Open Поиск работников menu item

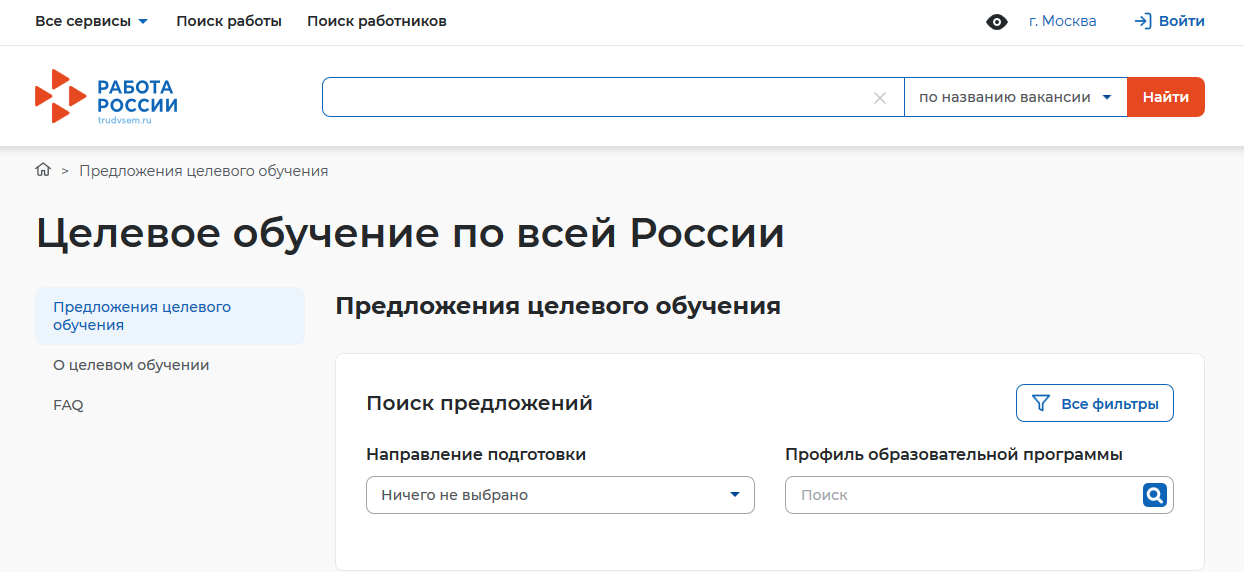377,21
